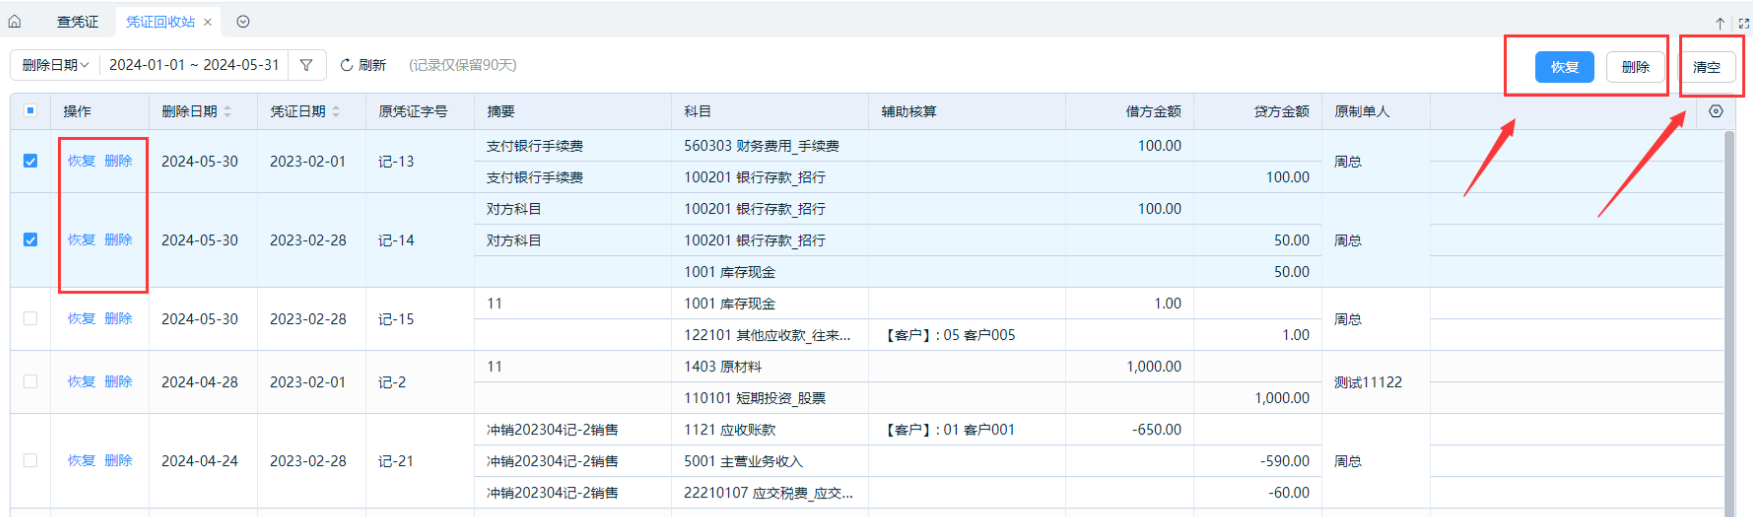Click the 【客户】: 01 客户001 cell
The width and height of the screenshot is (1753, 517).
click(x=967, y=430)
